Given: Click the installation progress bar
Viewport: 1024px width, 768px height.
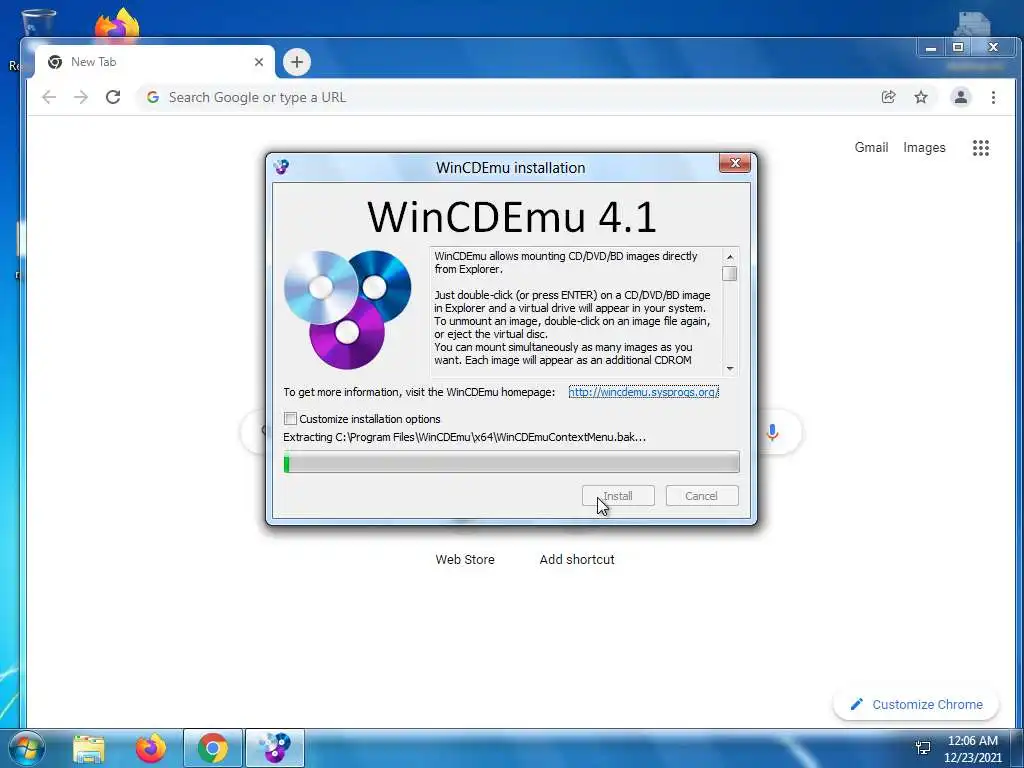Looking at the screenshot, I should [x=511, y=462].
